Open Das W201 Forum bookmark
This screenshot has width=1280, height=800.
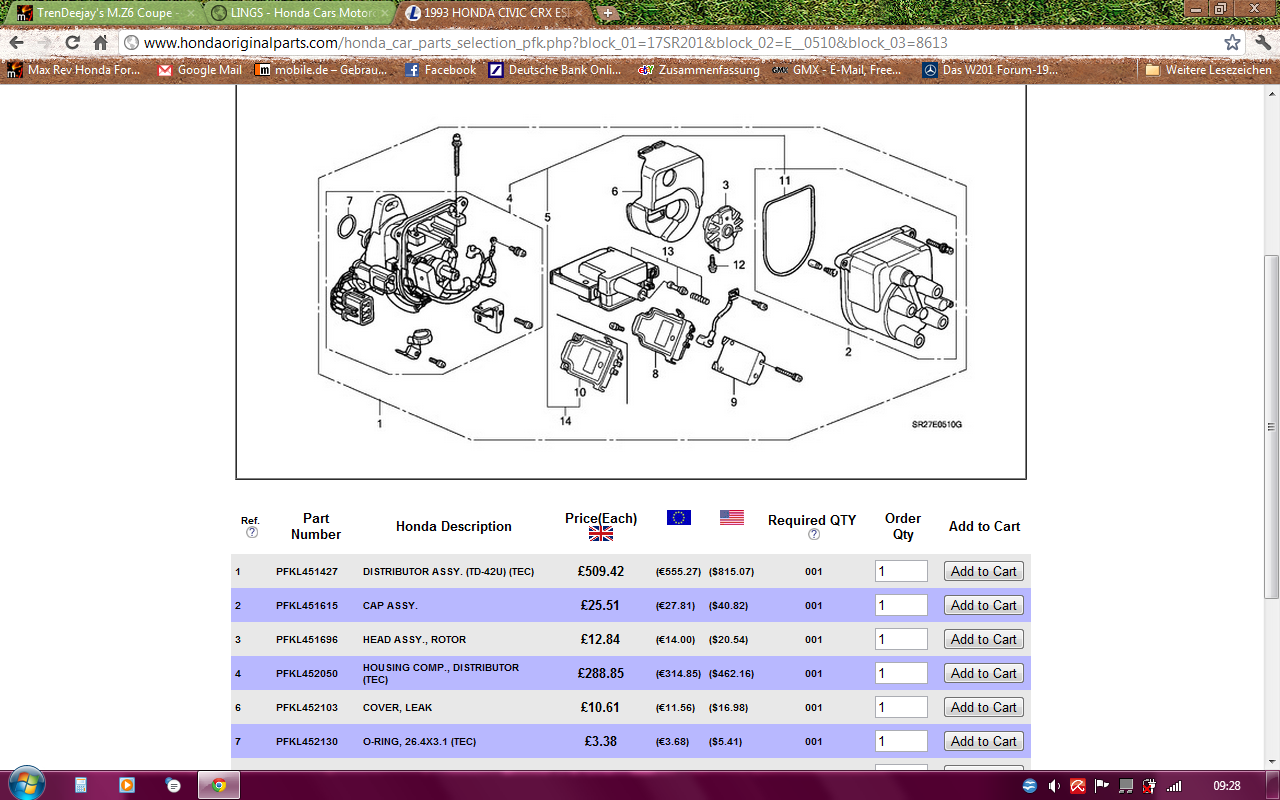pyautogui.click(x=990, y=70)
